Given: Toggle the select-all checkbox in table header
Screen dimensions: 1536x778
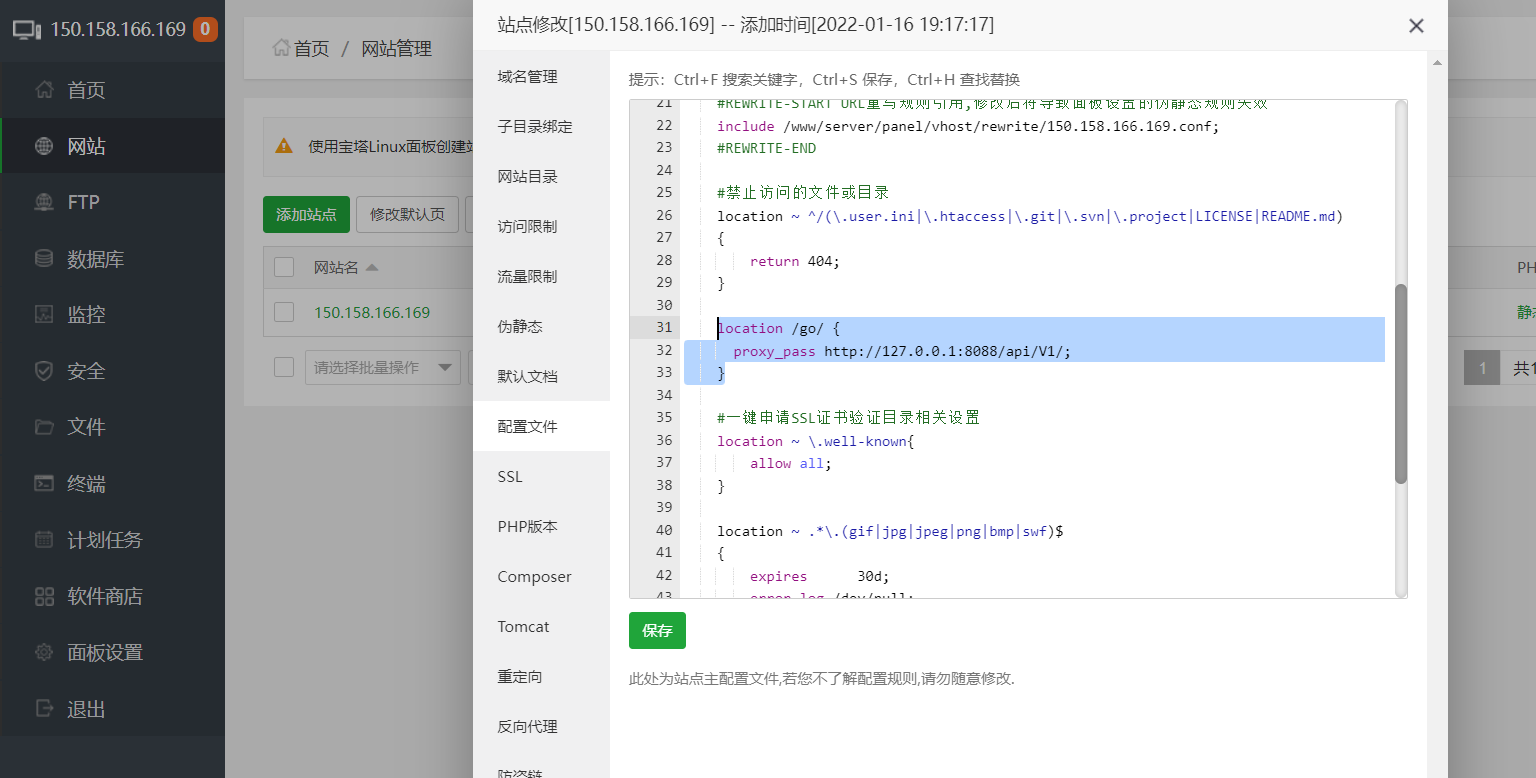Looking at the screenshot, I should click(x=284, y=267).
